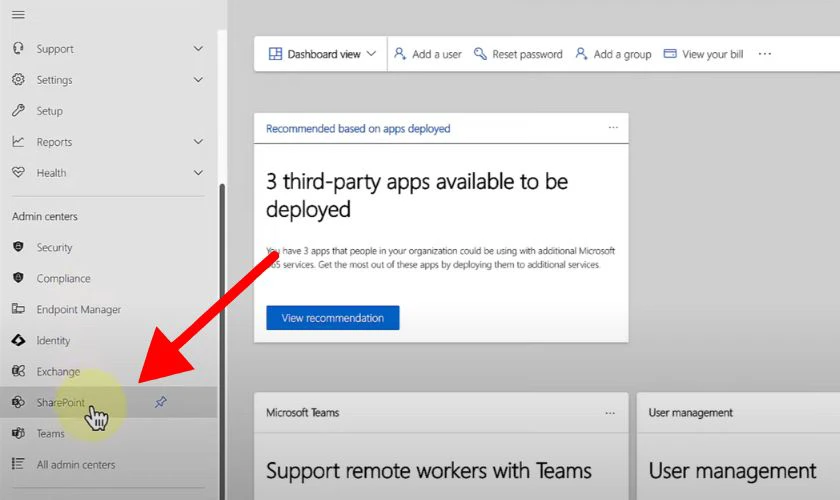Click the View your bill card icon
Screen dimensions: 840x500
point(670,54)
